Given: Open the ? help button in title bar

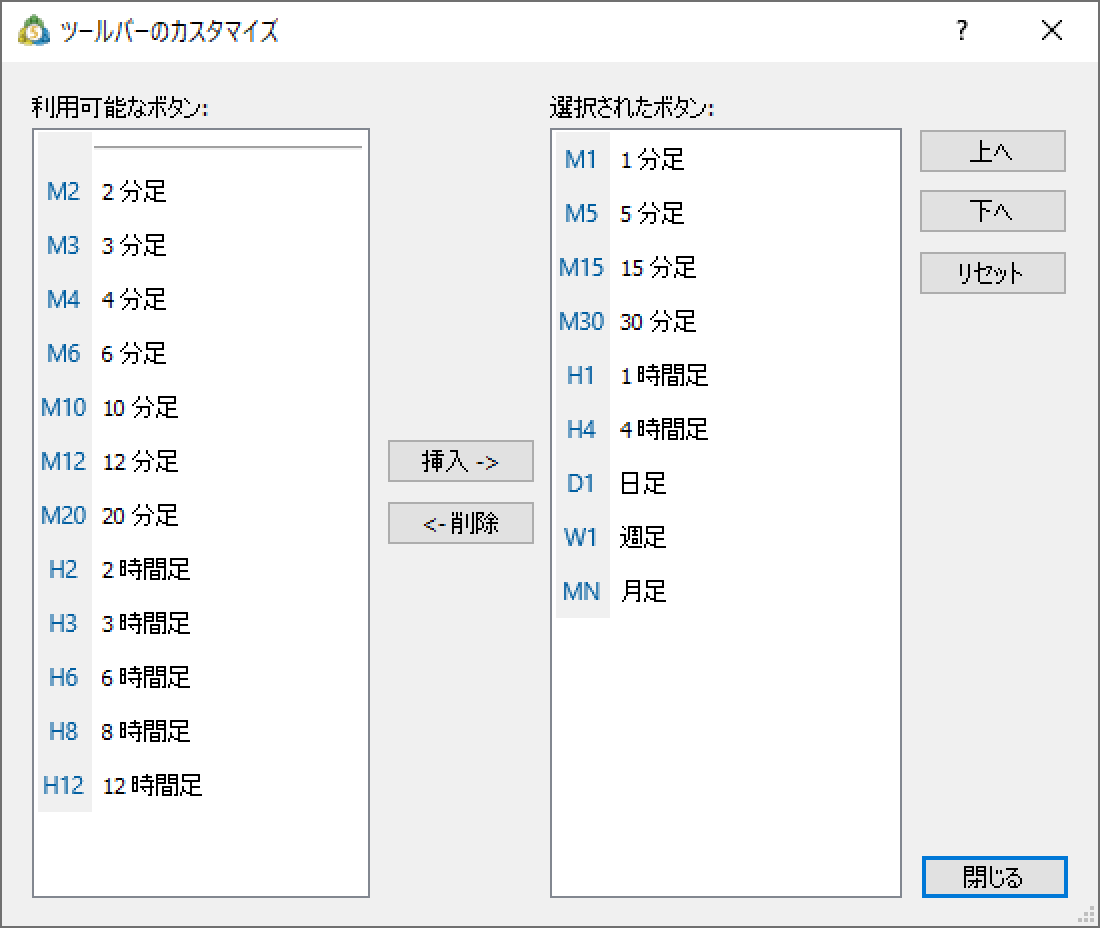Looking at the screenshot, I should pyautogui.click(x=962, y=31).
